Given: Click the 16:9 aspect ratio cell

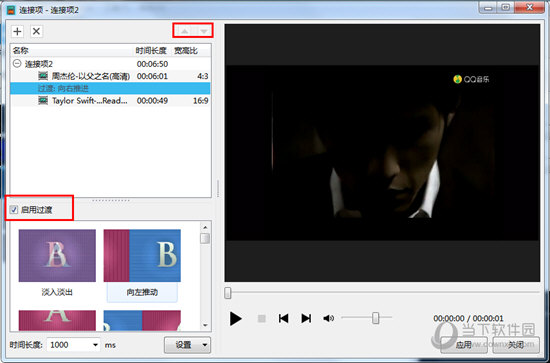Looking at the screenshot, I should click(201, 101).
